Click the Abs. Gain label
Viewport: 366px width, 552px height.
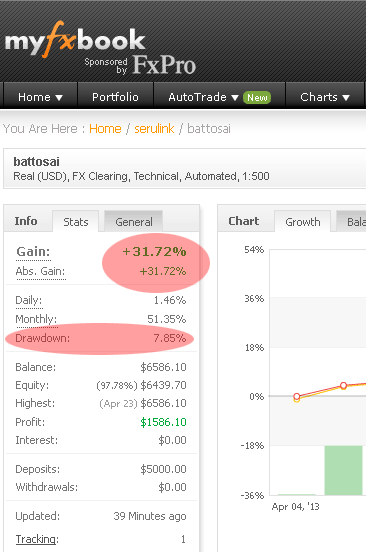(x=40, y=271)
